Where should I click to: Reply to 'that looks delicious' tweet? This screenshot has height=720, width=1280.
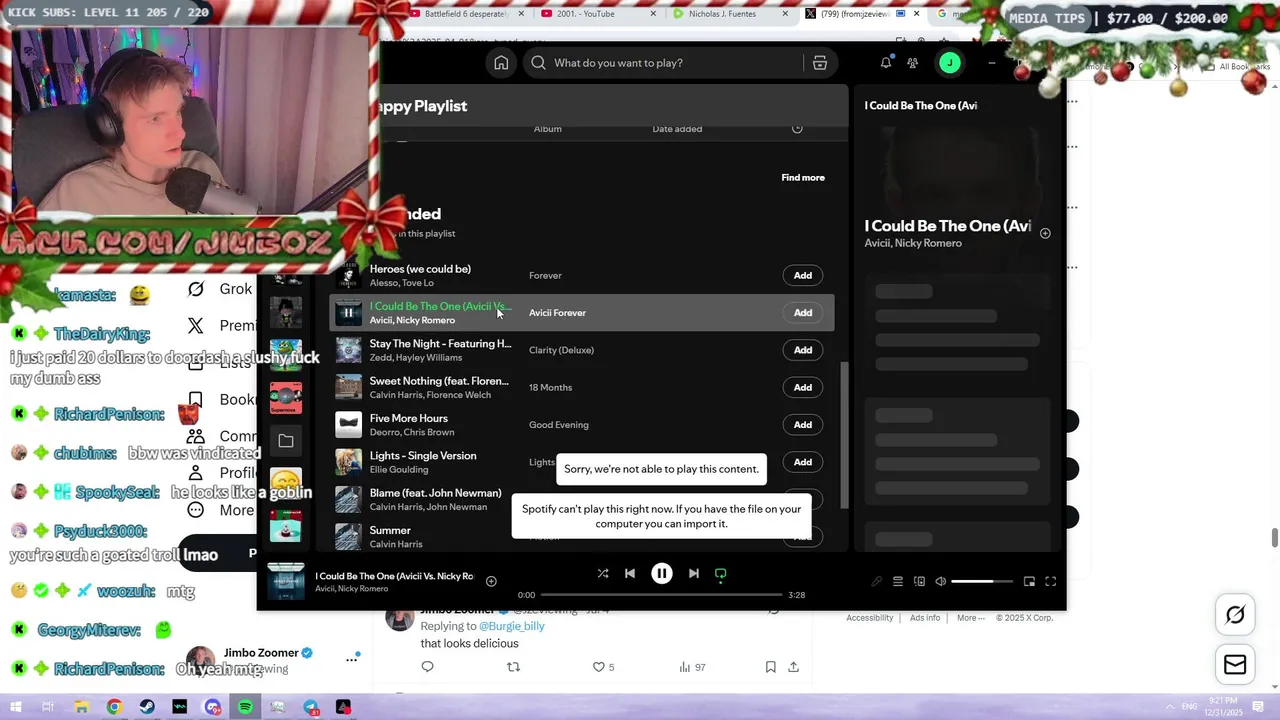tap(427, 667)
